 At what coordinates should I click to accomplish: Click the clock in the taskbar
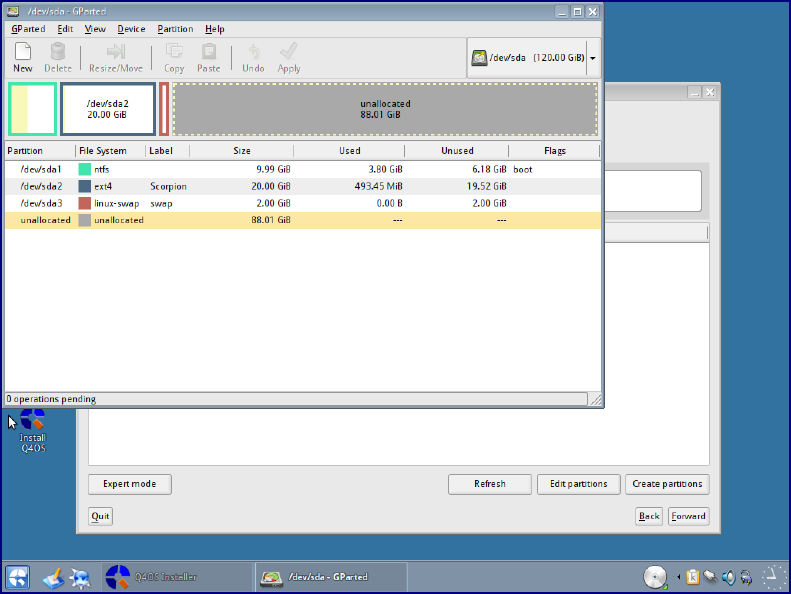773,577
